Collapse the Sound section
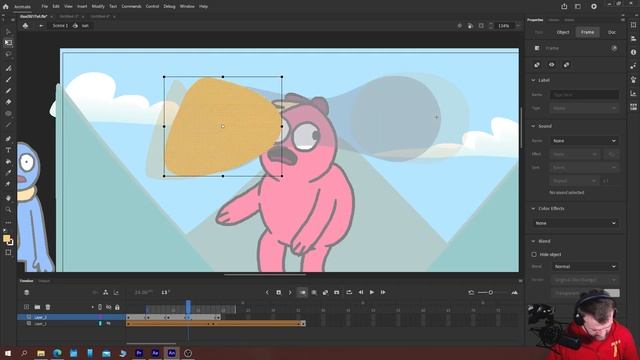Viewport: 640px width, 360px height. click(x=533, y=126)
